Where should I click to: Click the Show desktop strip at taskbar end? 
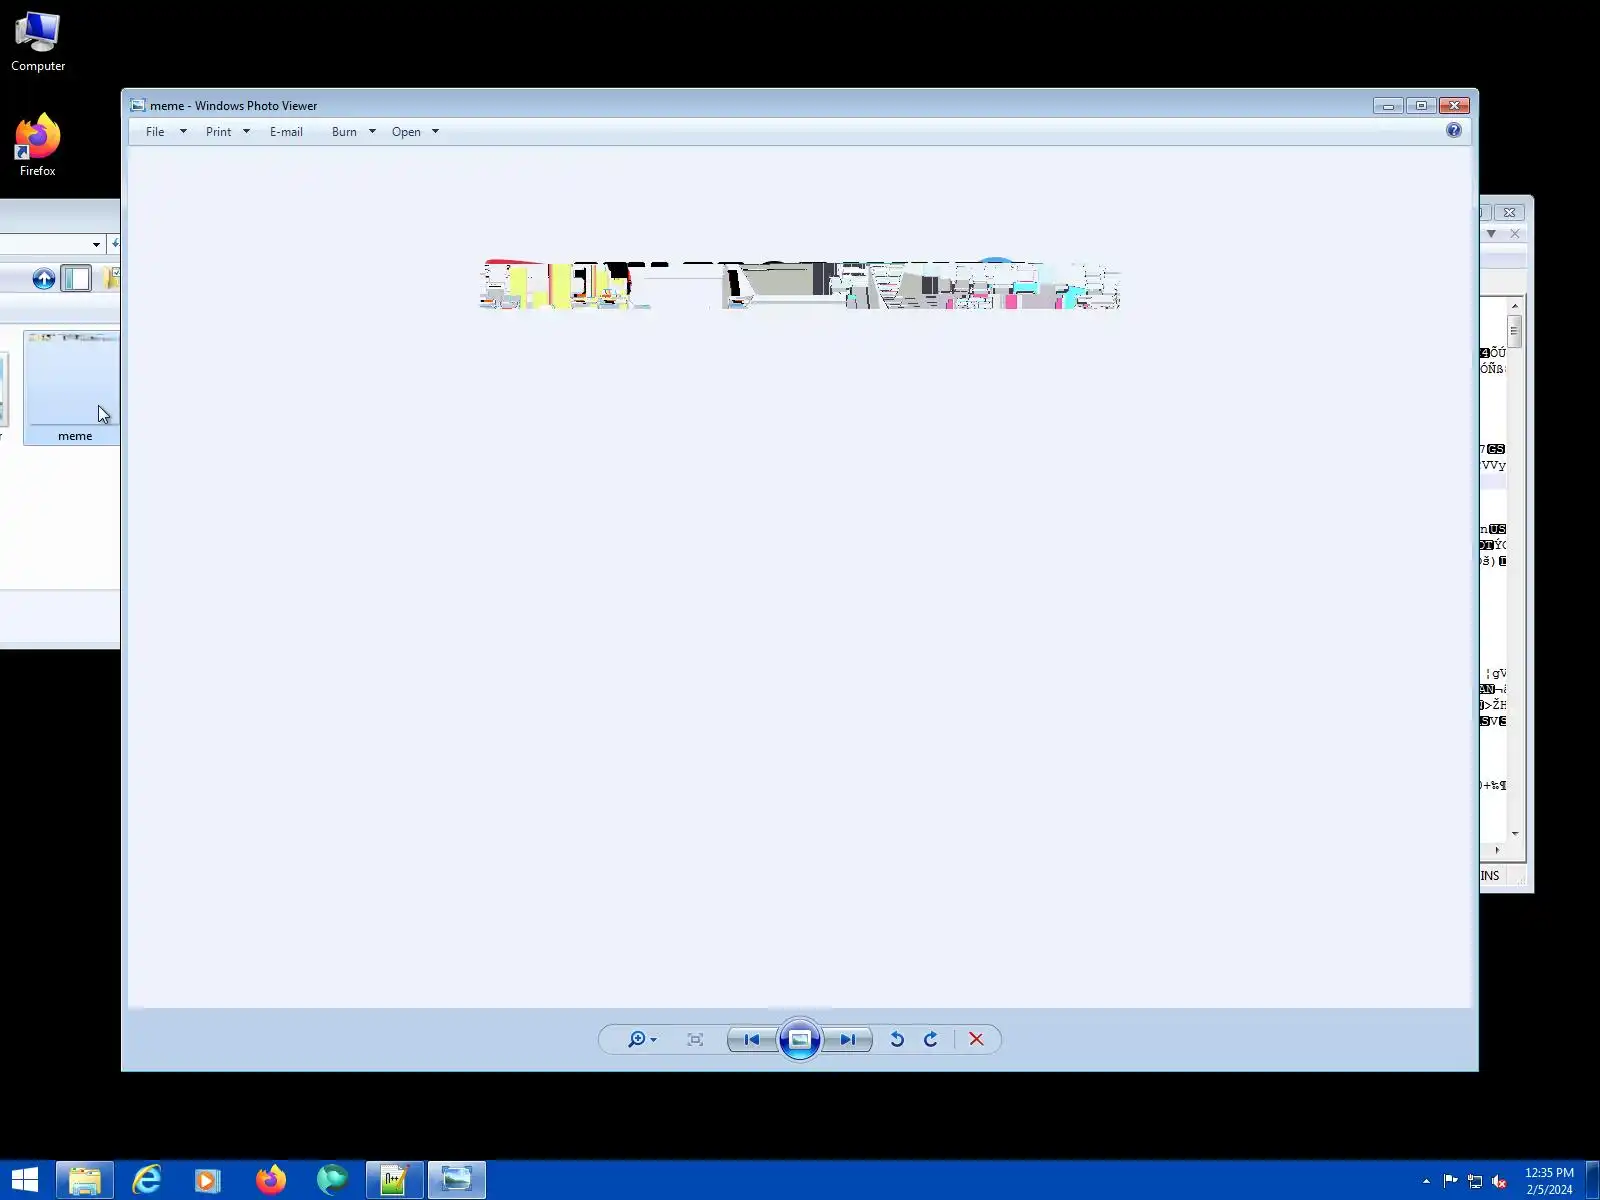tap(1593, 1180)
